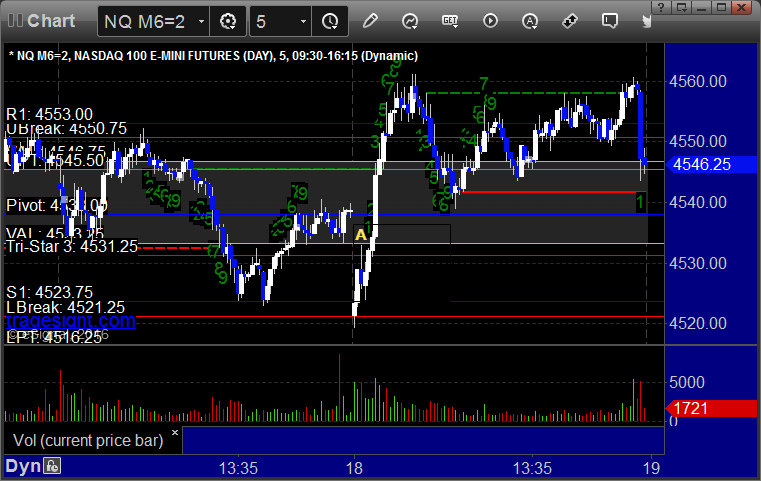761x481 pixels.
Task: Click the 4540.00 price axis label
Action: 698,202
